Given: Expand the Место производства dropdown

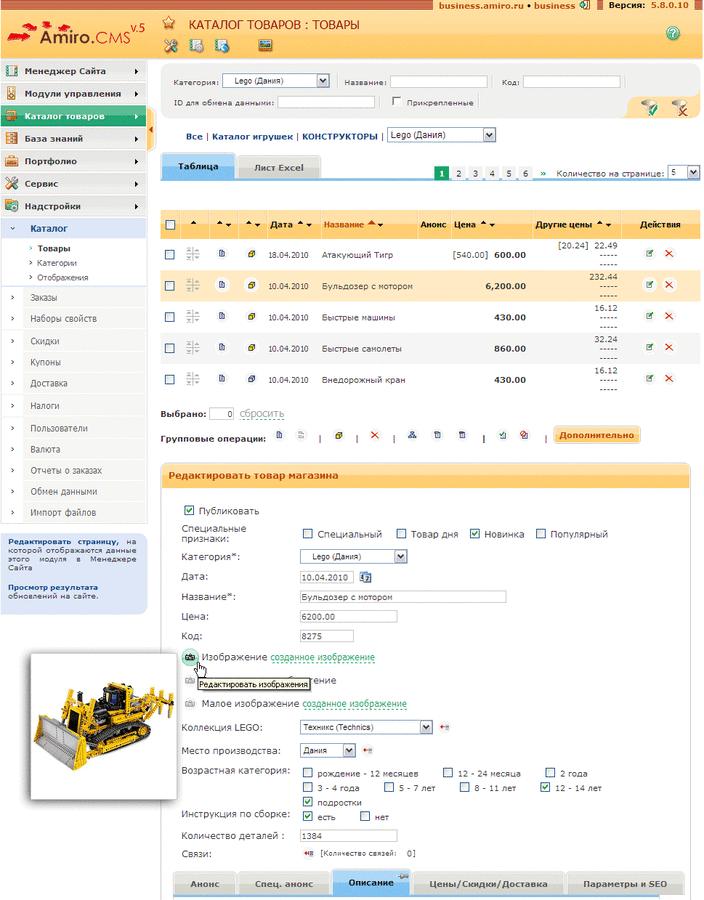Looking at the screenshot, I should tap(330, 749).
